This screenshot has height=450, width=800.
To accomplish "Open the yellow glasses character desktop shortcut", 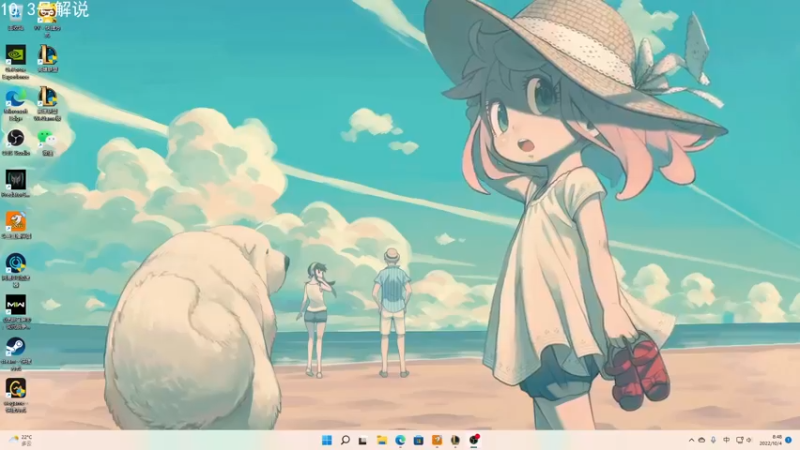I will click(47, 20).
